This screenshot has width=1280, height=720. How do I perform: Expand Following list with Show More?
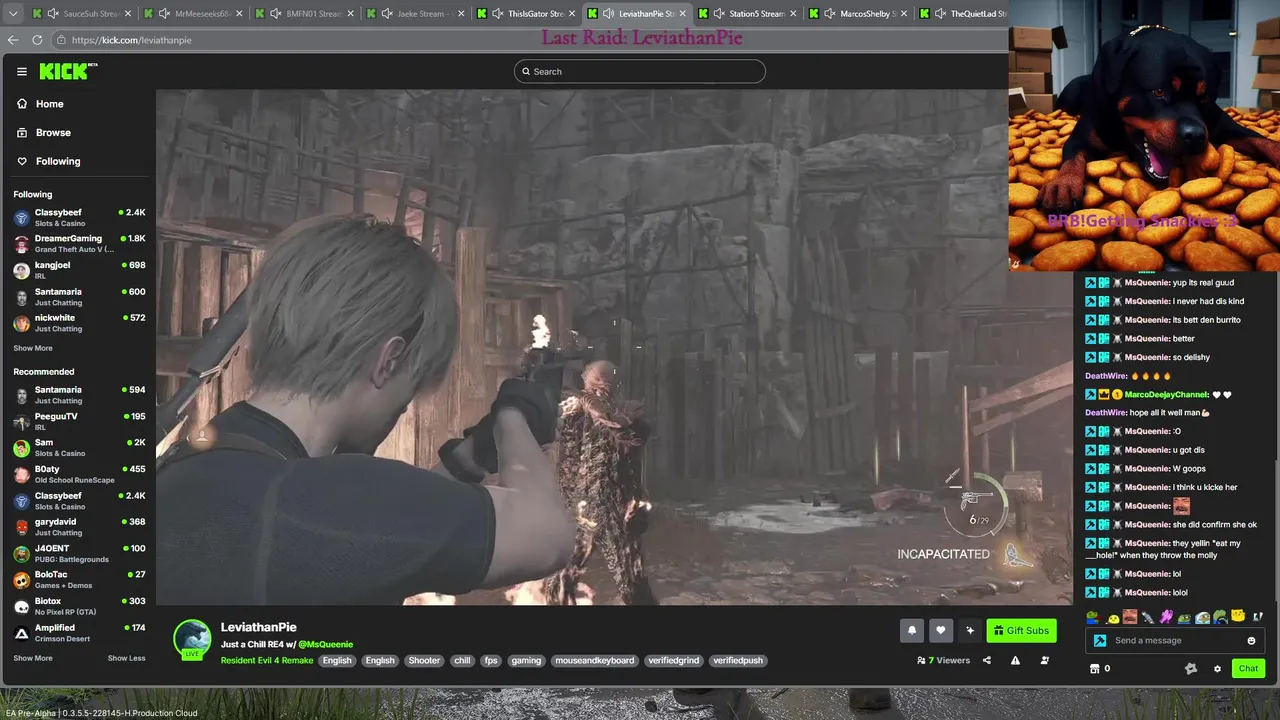pyautogui.click(x=33, y=348)
